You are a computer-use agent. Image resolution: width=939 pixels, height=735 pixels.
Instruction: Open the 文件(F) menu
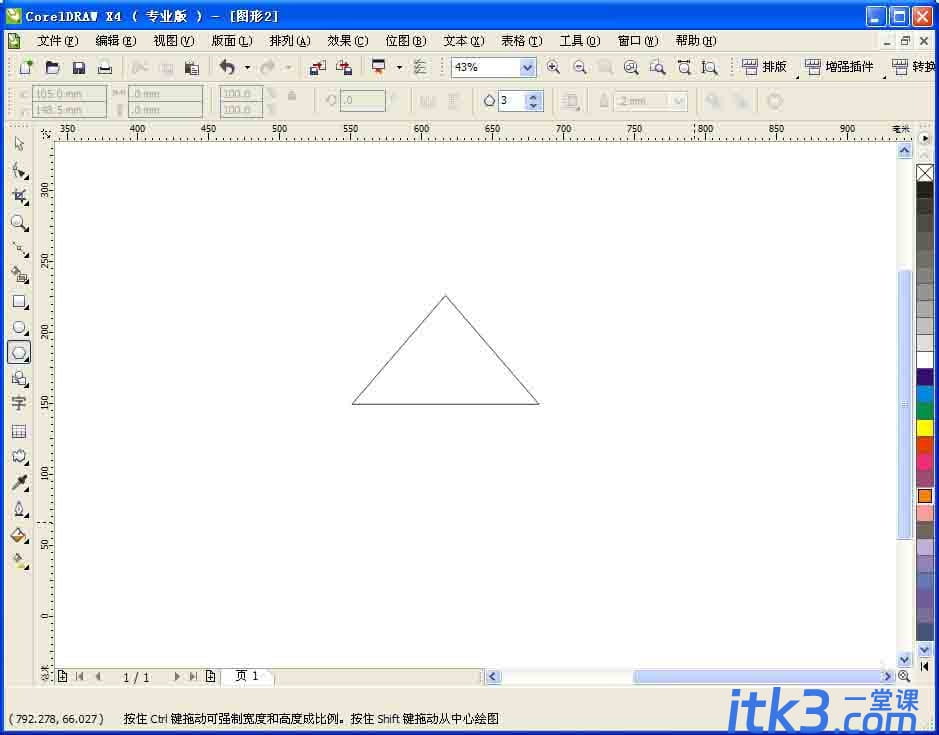pos(57,41)
